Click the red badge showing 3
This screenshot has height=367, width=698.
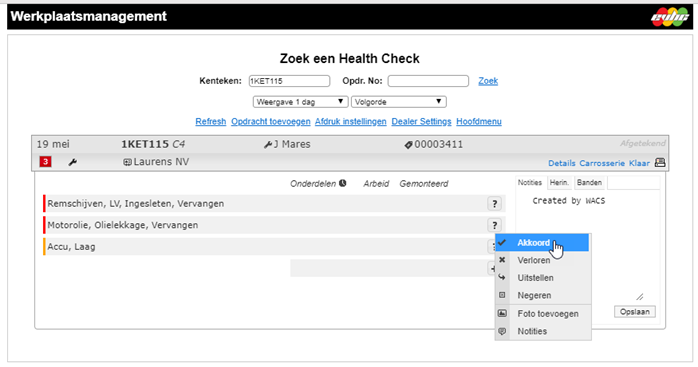click(45, 162)
